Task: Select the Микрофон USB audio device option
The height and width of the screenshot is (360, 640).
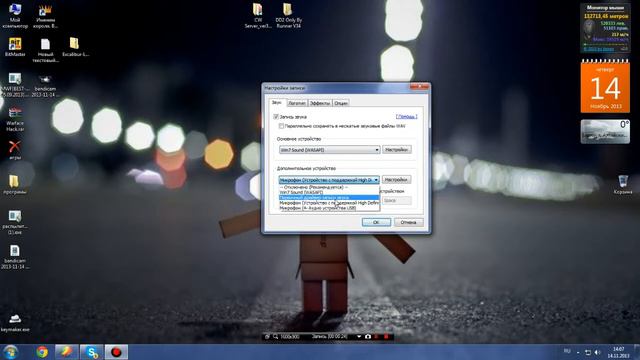Action: click(x=329, y=208)
